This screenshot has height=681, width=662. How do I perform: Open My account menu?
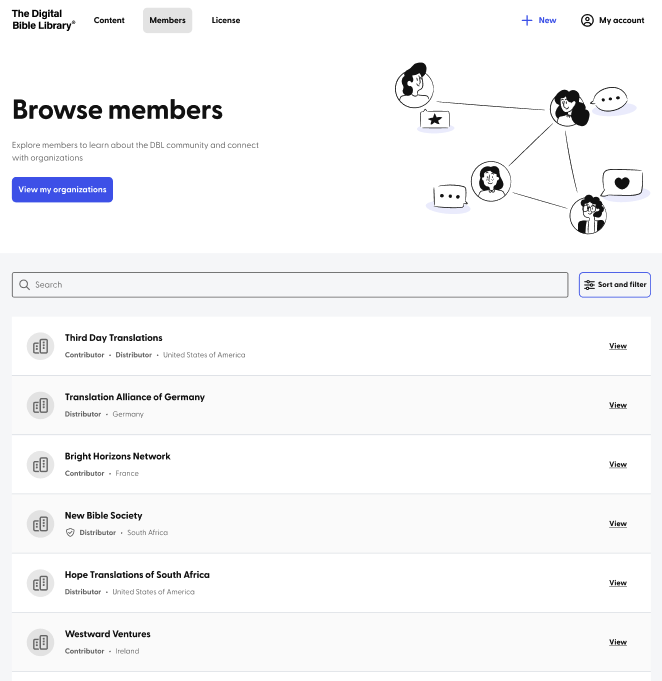612,20
